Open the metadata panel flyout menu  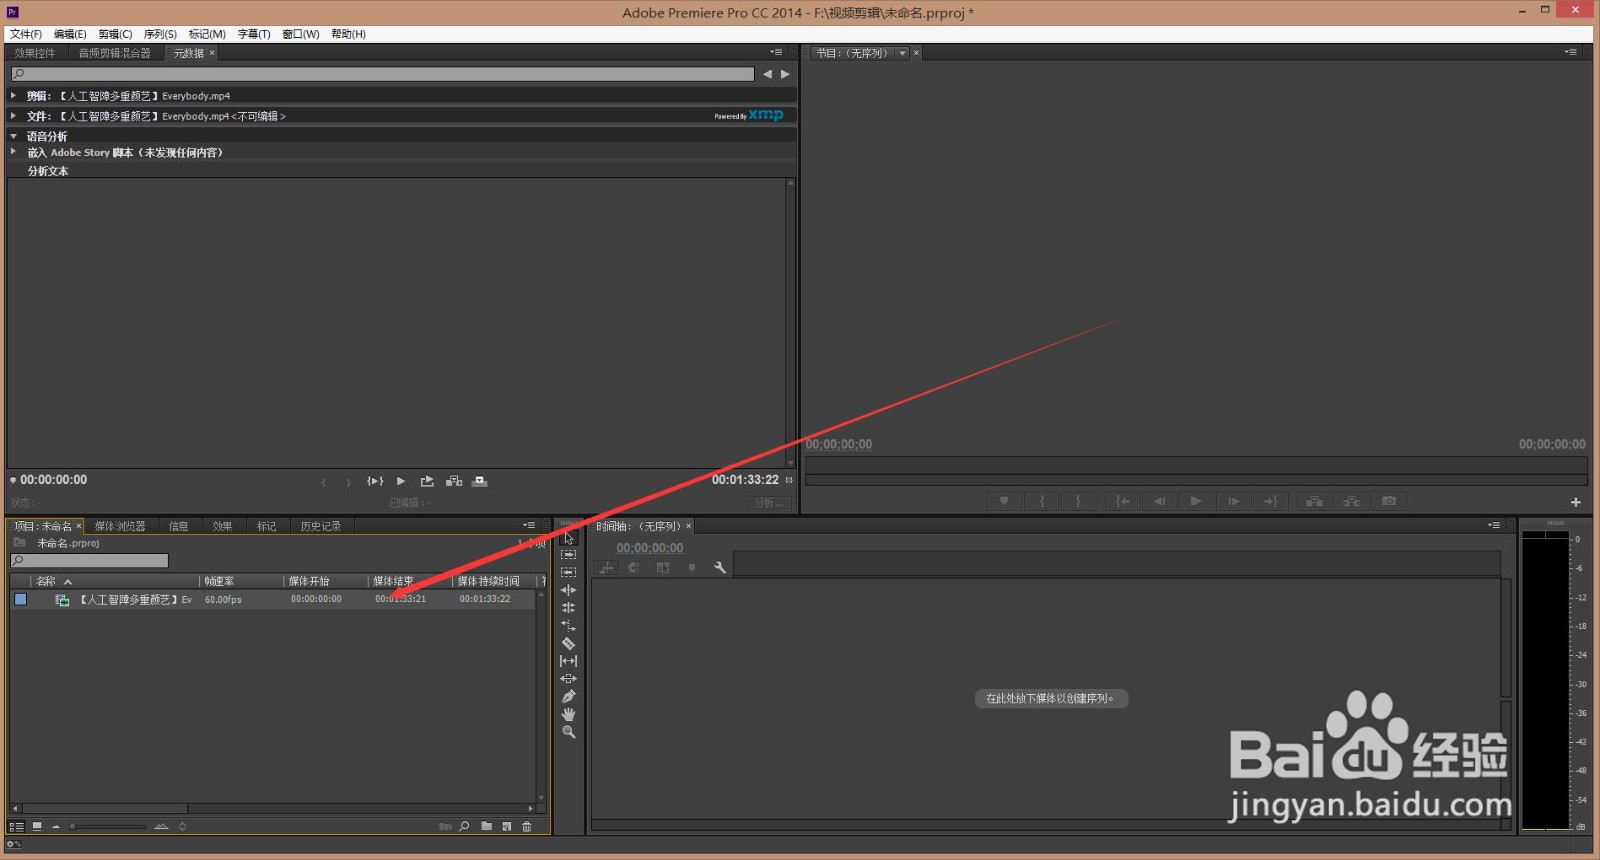pos(776,52)
